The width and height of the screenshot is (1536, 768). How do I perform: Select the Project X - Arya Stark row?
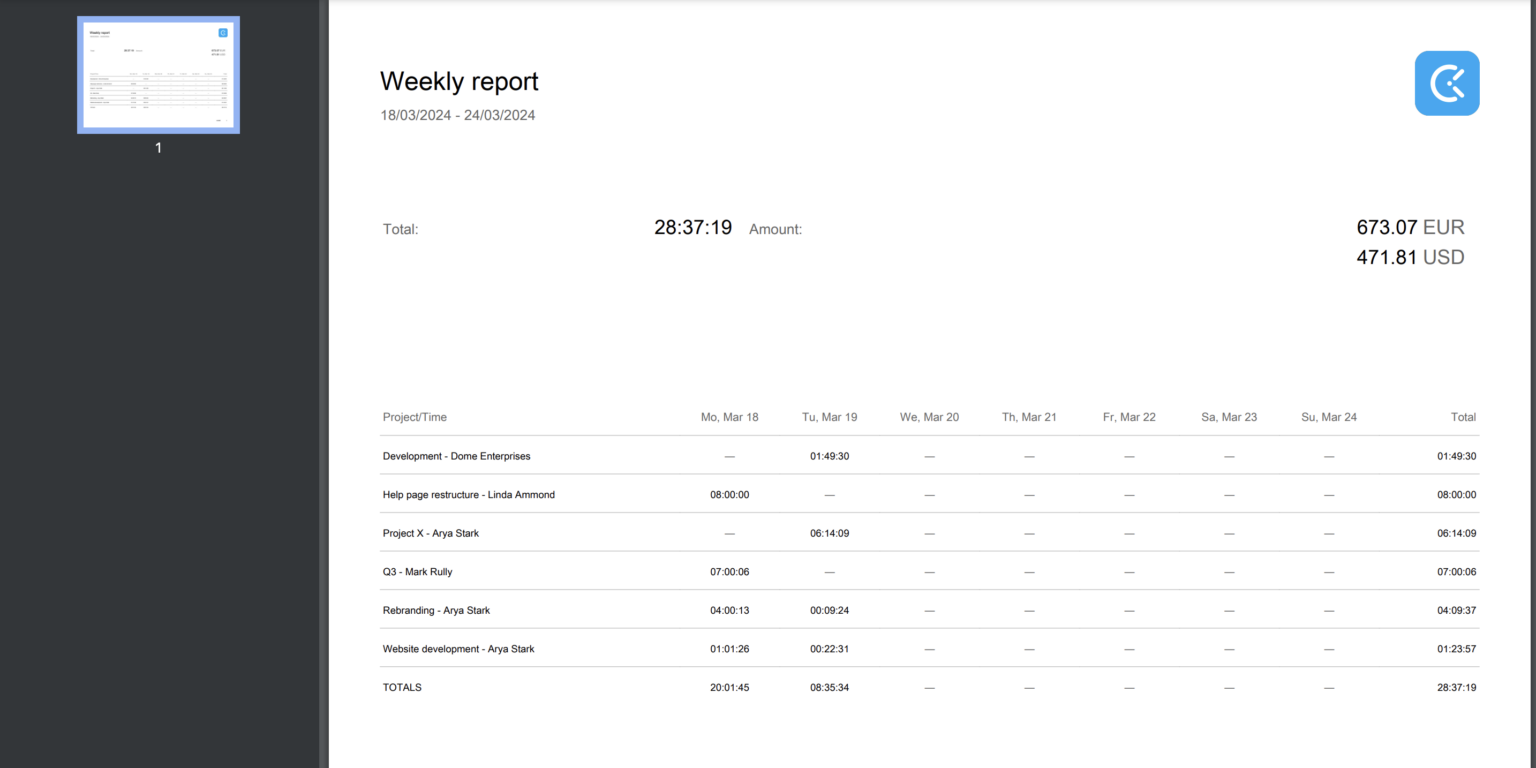[430, 534]
